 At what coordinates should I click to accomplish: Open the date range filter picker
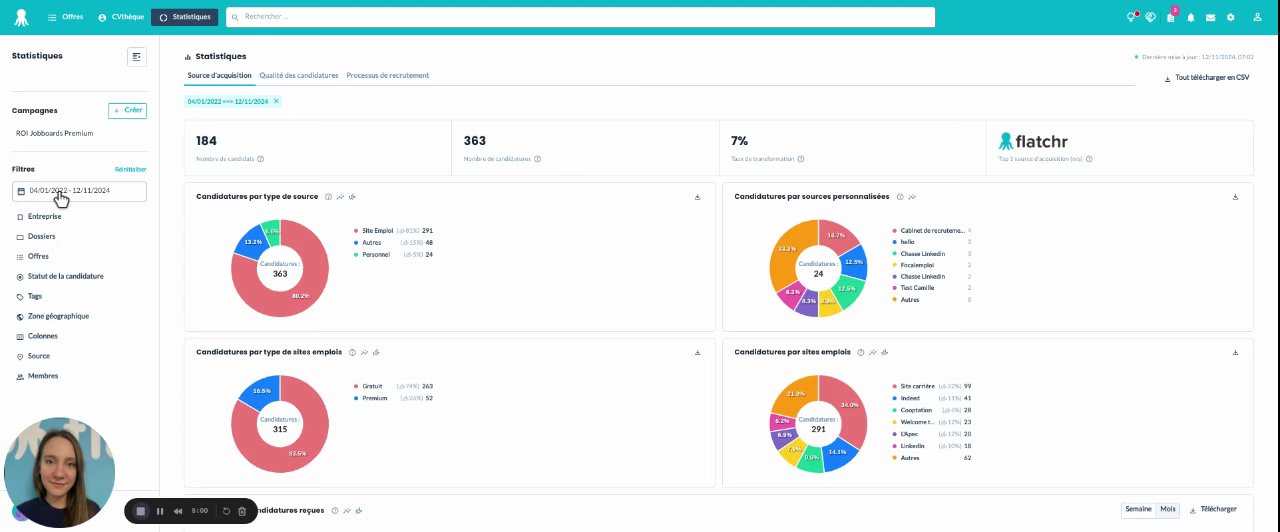(79, 191)
